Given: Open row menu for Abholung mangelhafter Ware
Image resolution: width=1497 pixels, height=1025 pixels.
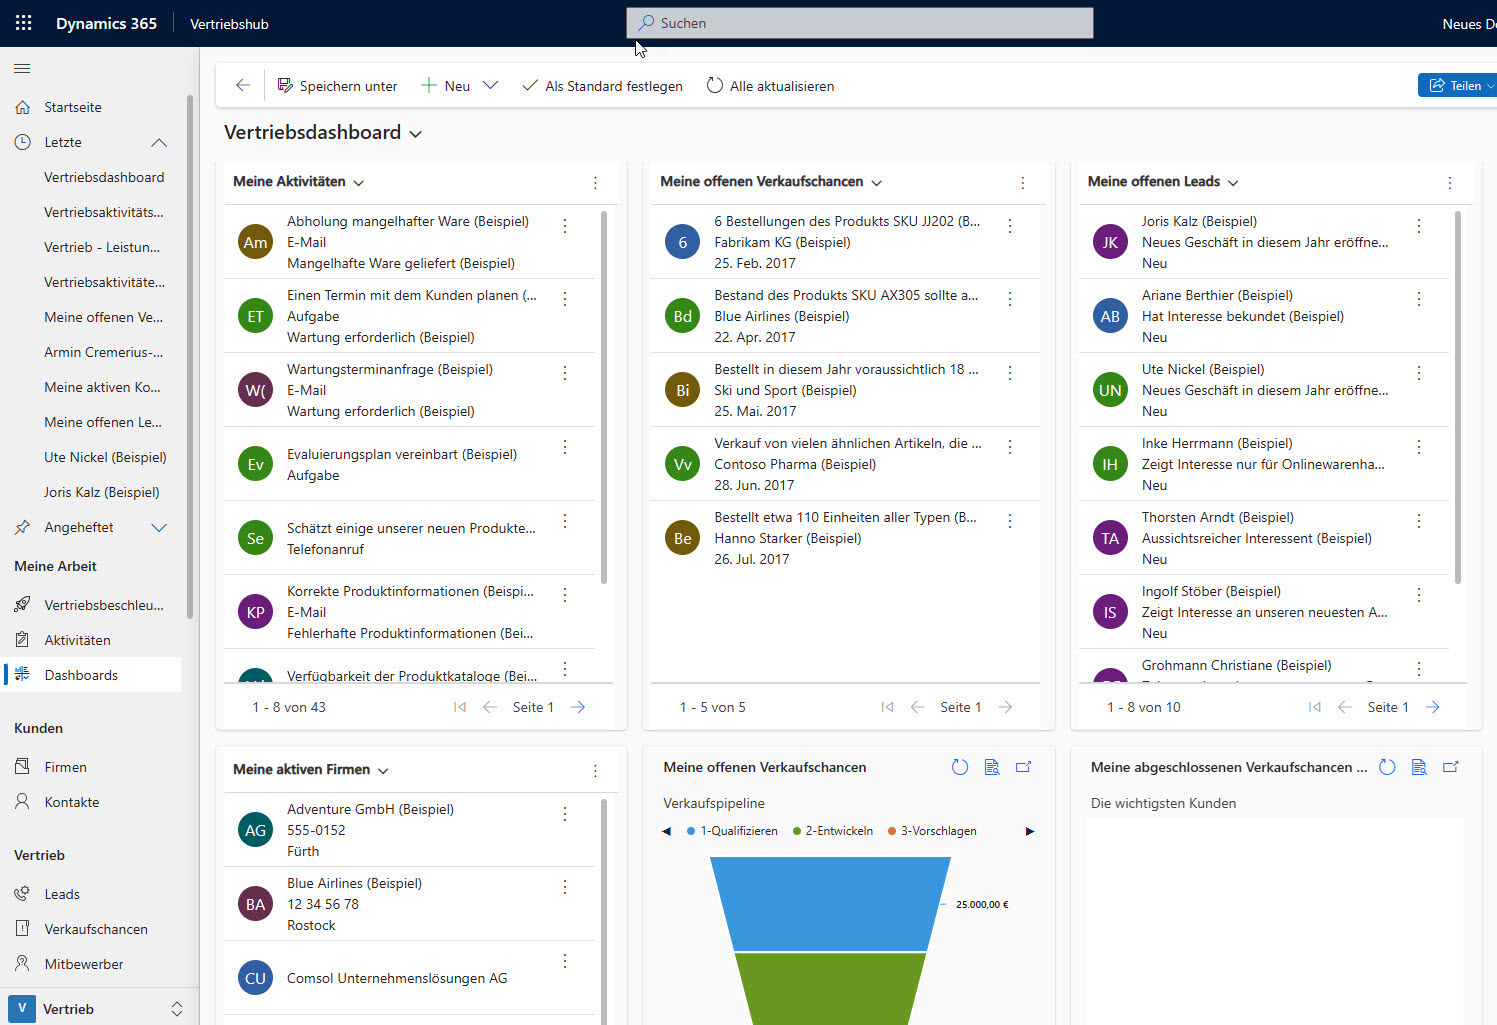Looking at the screenshot, I should point(565,226).
